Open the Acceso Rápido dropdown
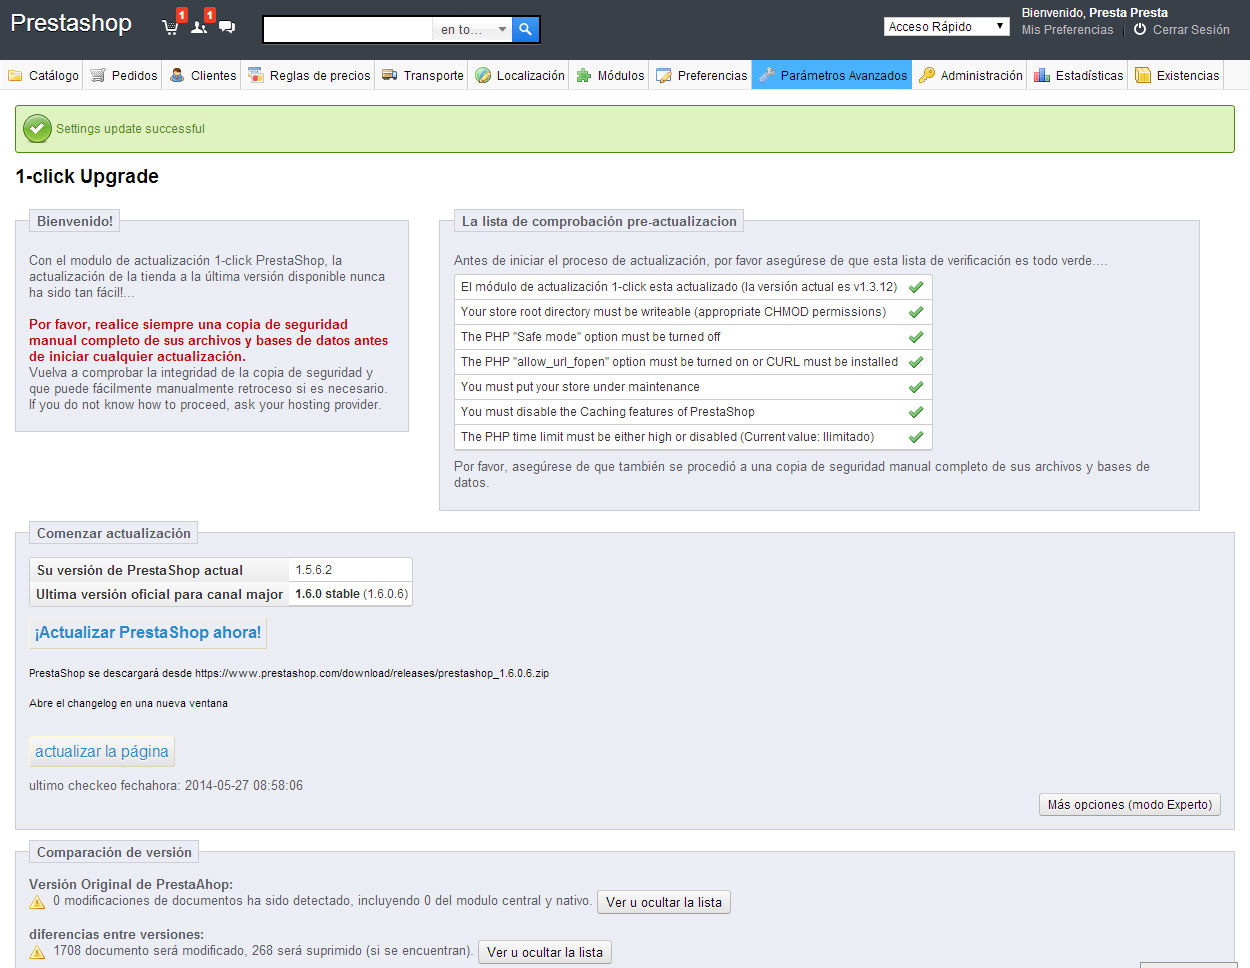1250x968 pixels. (947, 27)
